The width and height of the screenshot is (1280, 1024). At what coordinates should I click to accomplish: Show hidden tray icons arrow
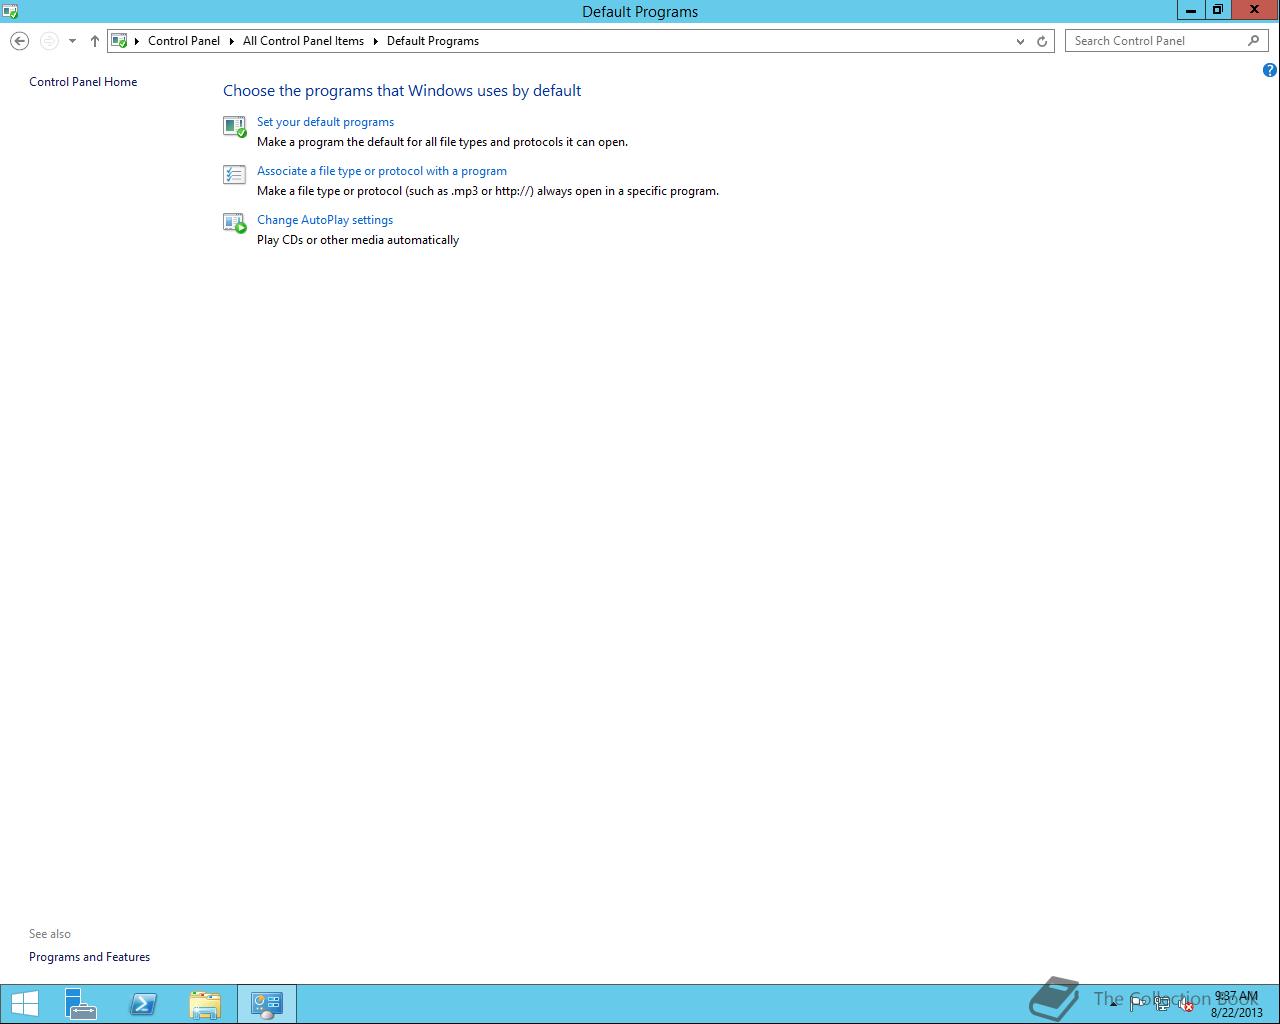tap(1113, 1004)
